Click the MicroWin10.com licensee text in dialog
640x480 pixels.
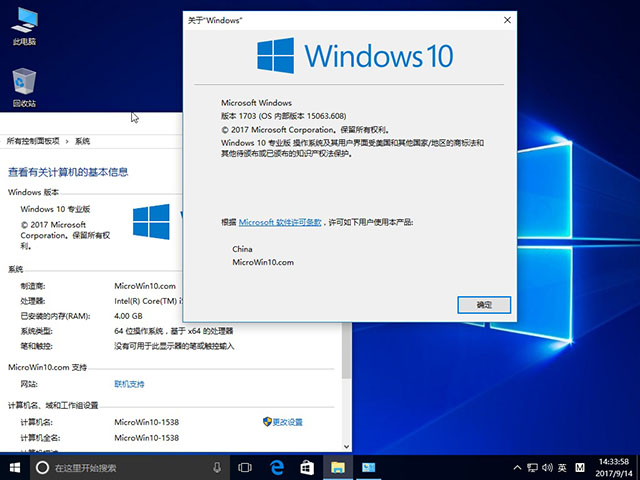click(x=263, y=262)
